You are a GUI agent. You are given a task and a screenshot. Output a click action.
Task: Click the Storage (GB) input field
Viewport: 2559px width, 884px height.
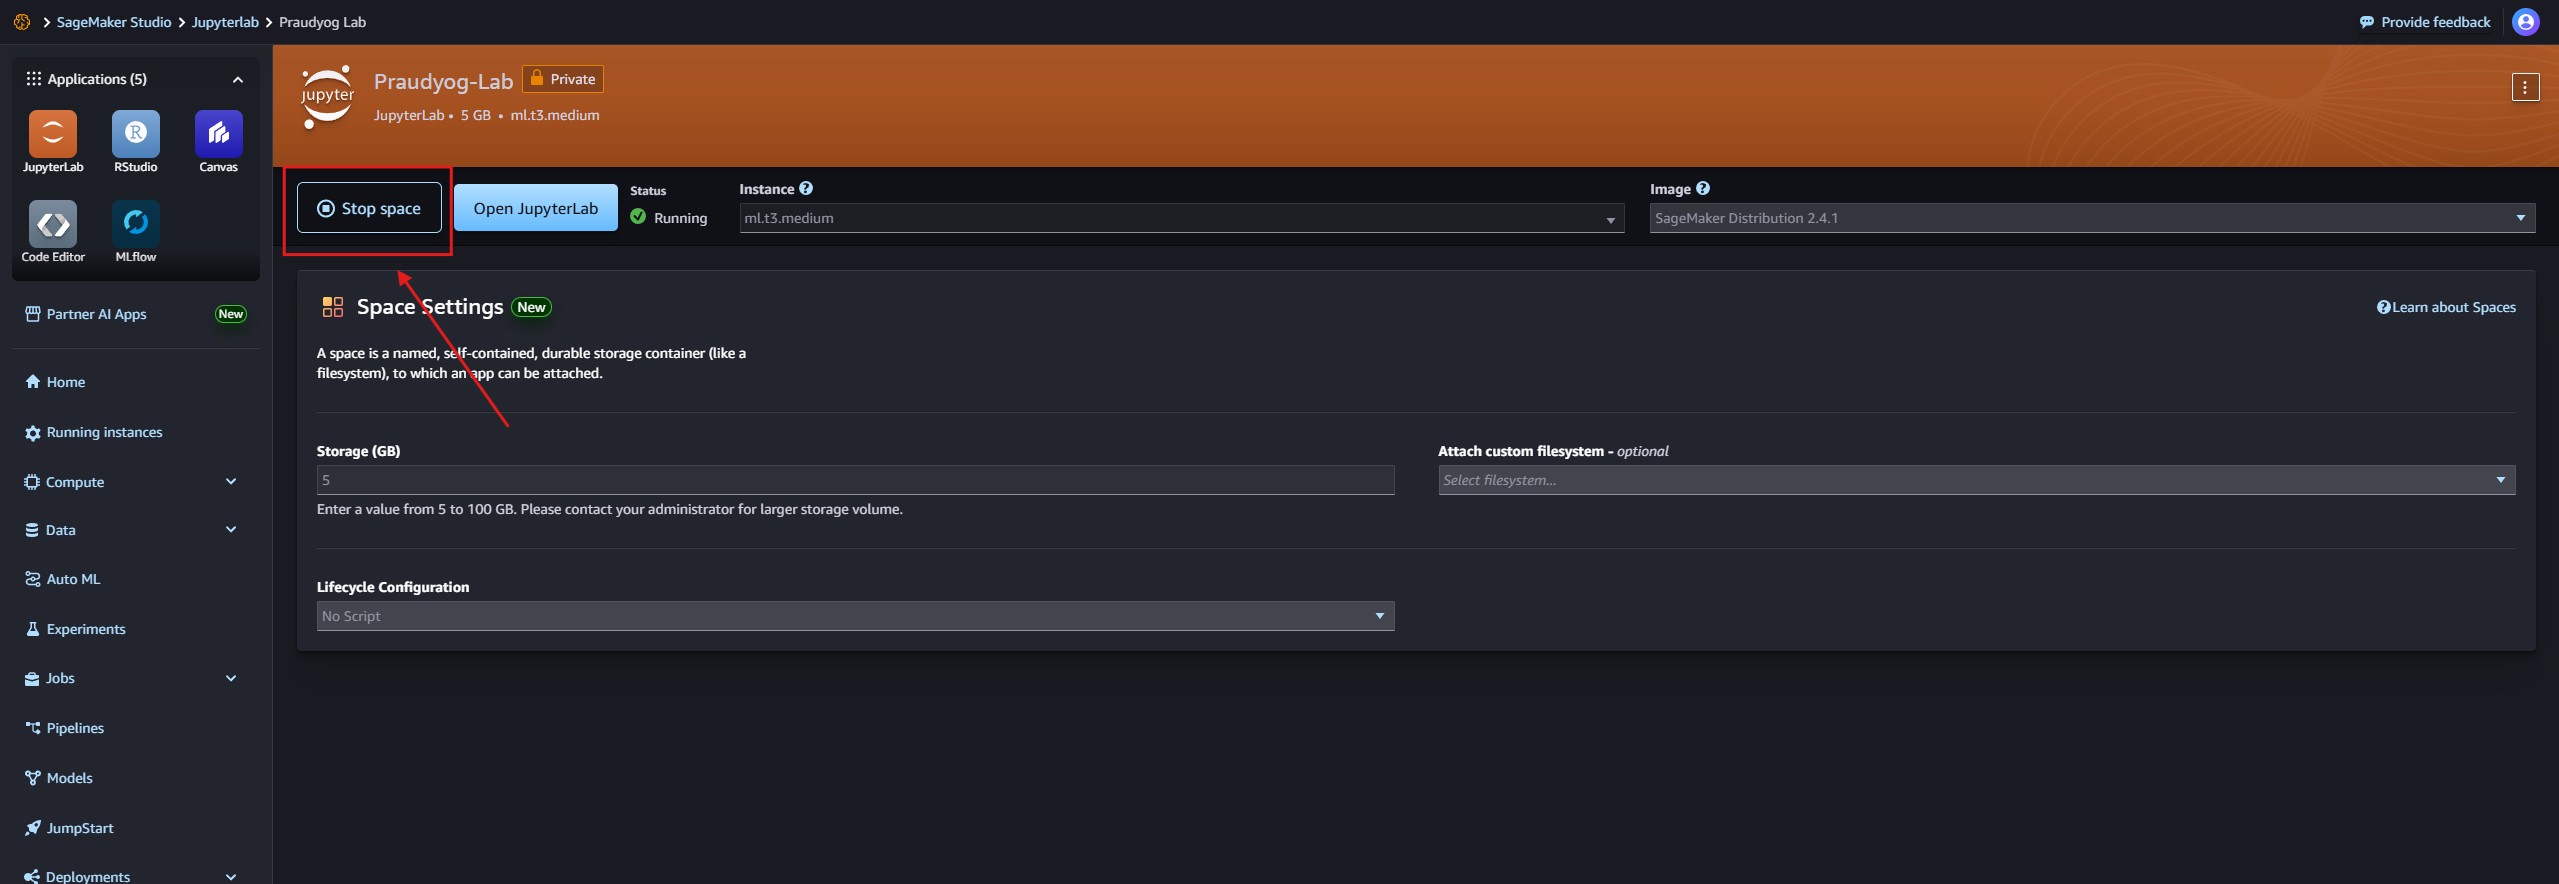point(855,480)
